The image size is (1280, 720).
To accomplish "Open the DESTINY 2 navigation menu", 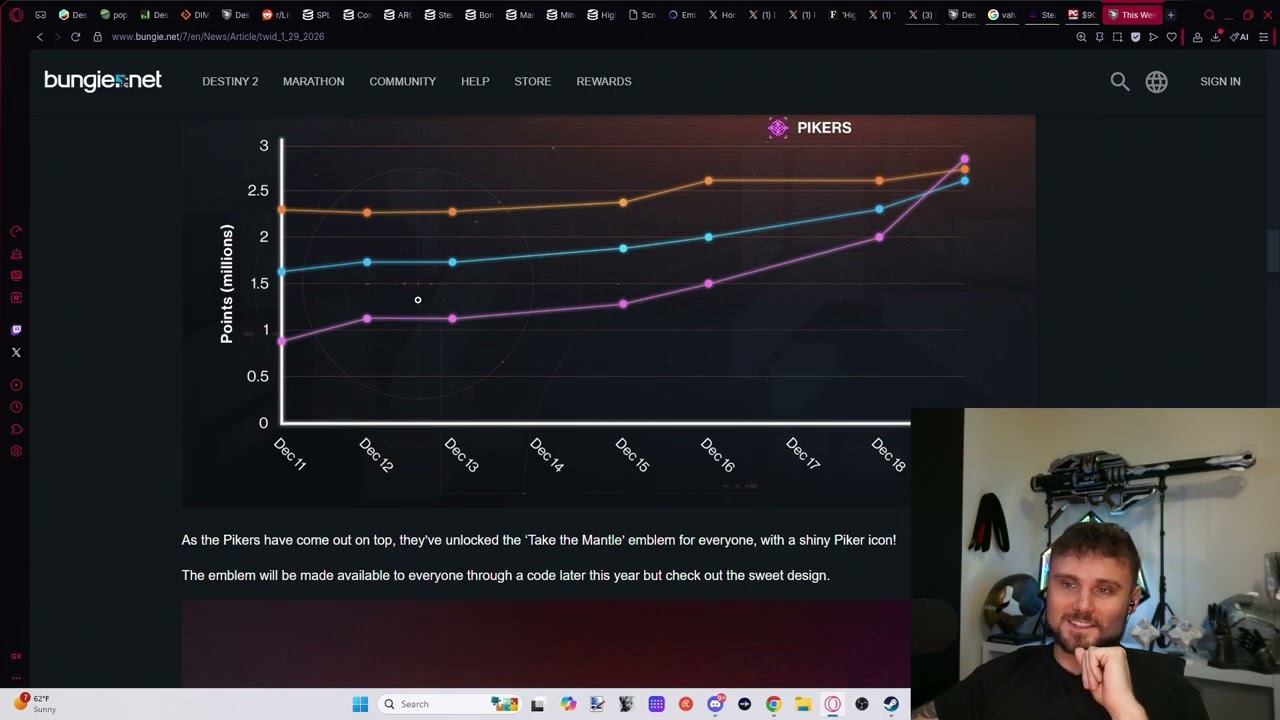I will click(230, 82).
